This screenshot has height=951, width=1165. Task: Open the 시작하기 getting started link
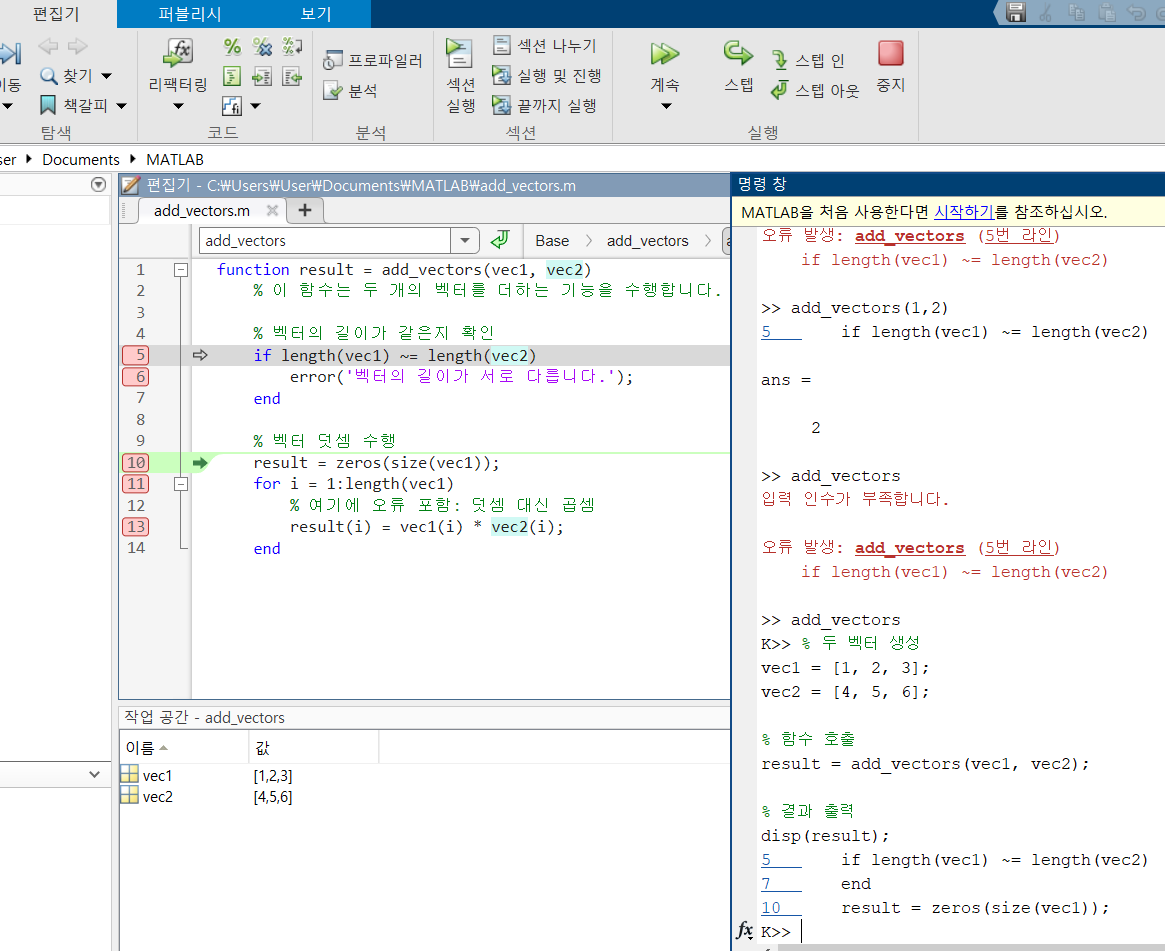[963, 212]
